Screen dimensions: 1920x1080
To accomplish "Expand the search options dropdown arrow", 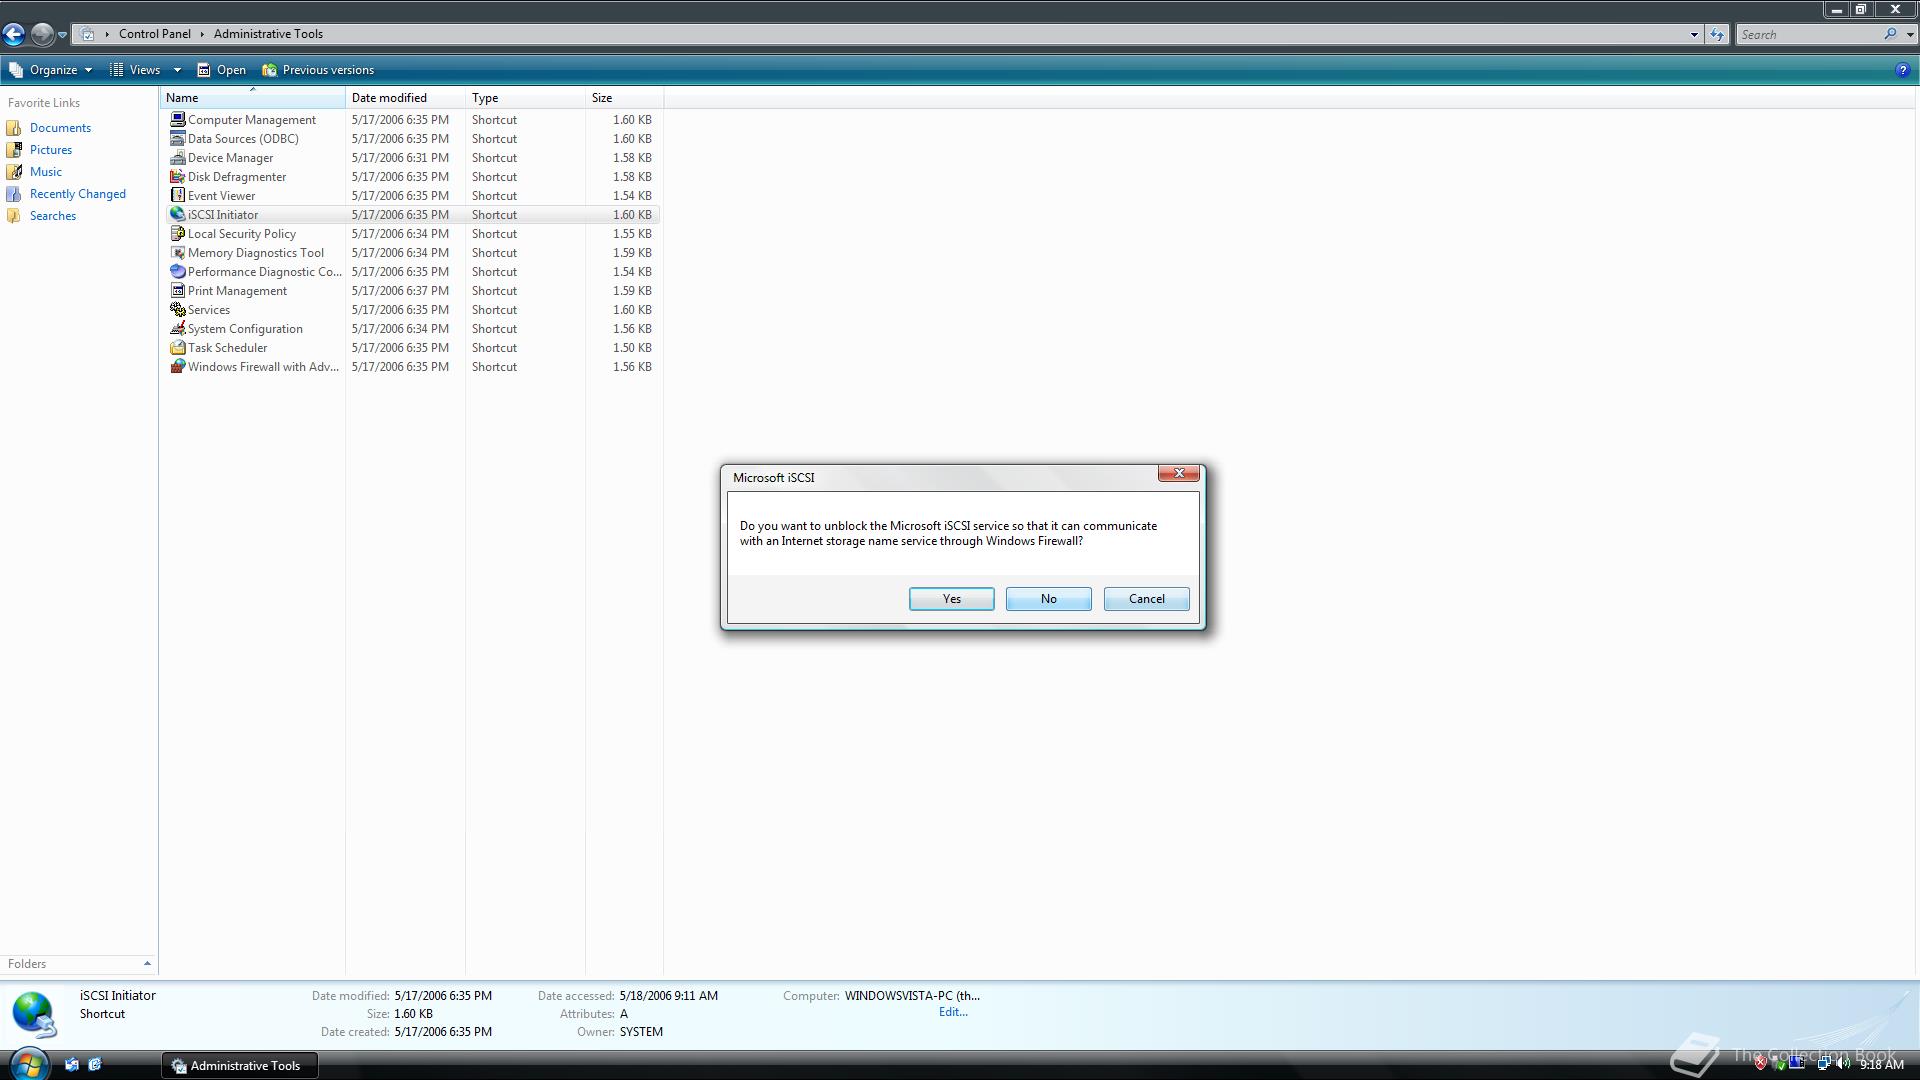I will pyautogui.click(x=1910, y=34).
